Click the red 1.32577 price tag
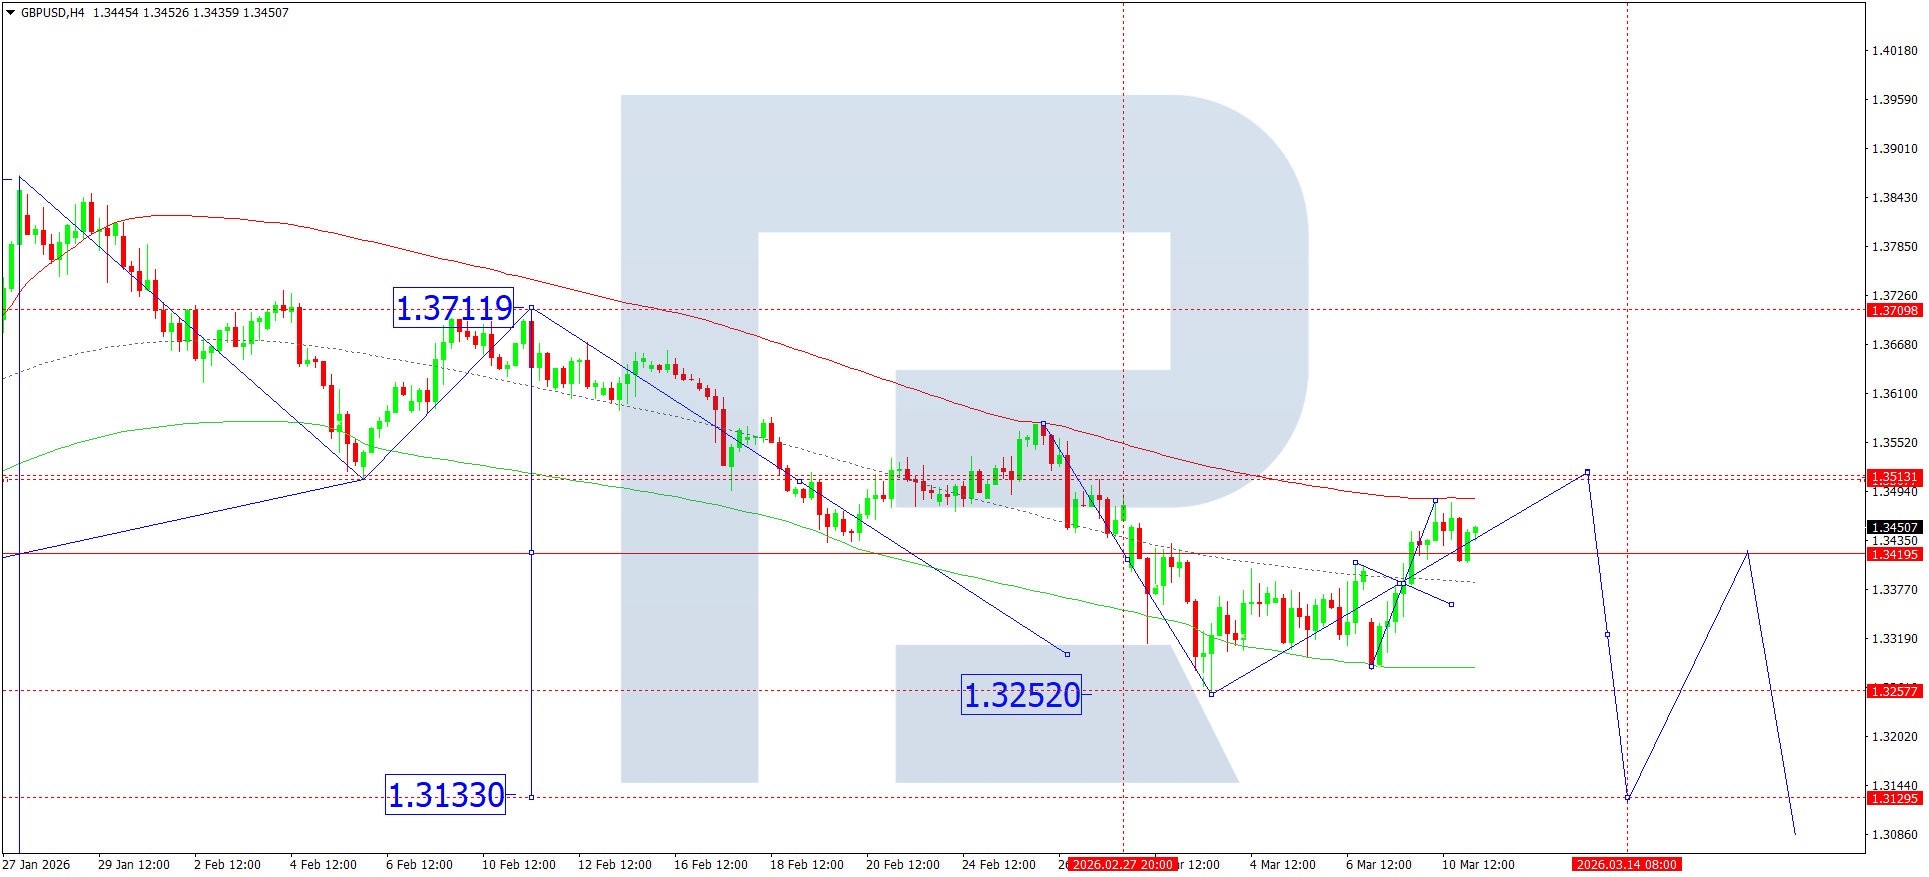The height and width of the screenshot is (877, 1929). click(1894, 692)
